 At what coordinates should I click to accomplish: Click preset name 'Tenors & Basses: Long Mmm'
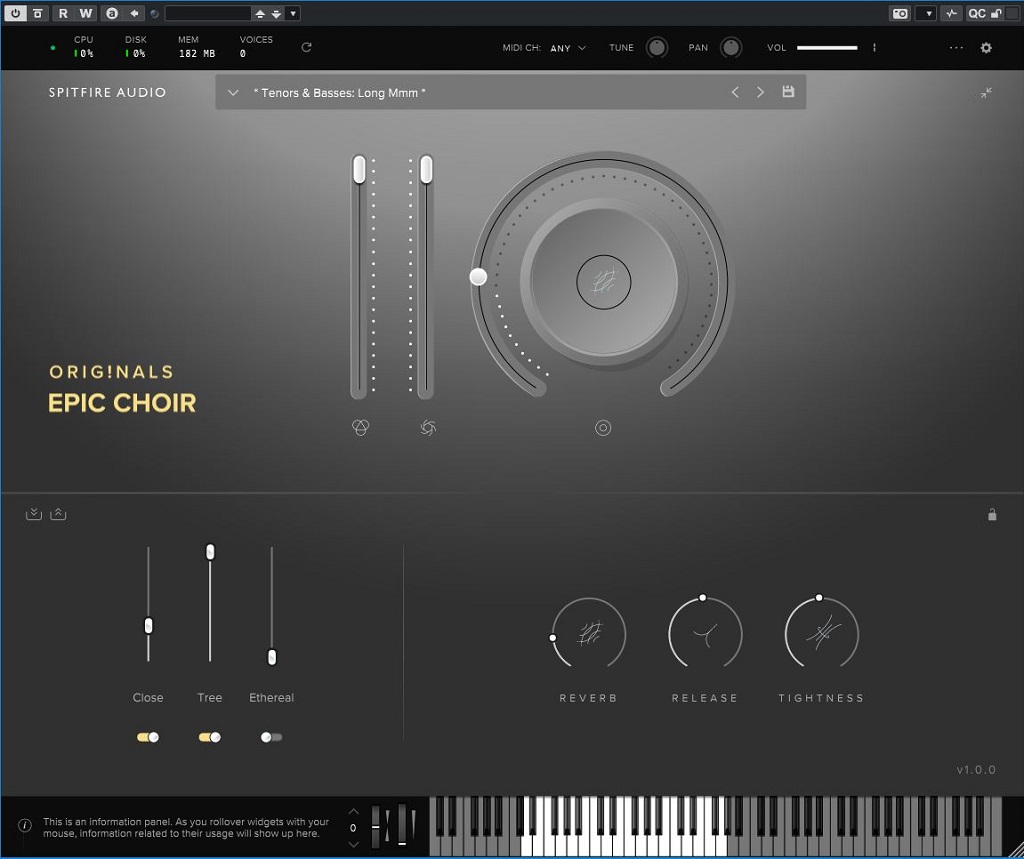click(x=339, y=93)
